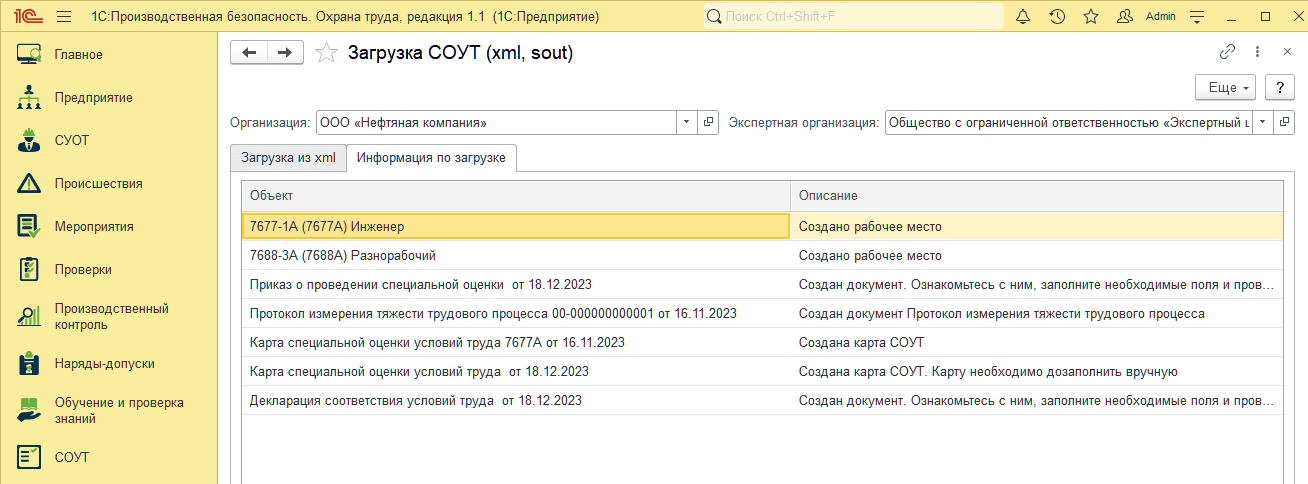Click the Обучение hand-with-book icon
Viewport: 1308px width, 484px height.
coord(28,411)
